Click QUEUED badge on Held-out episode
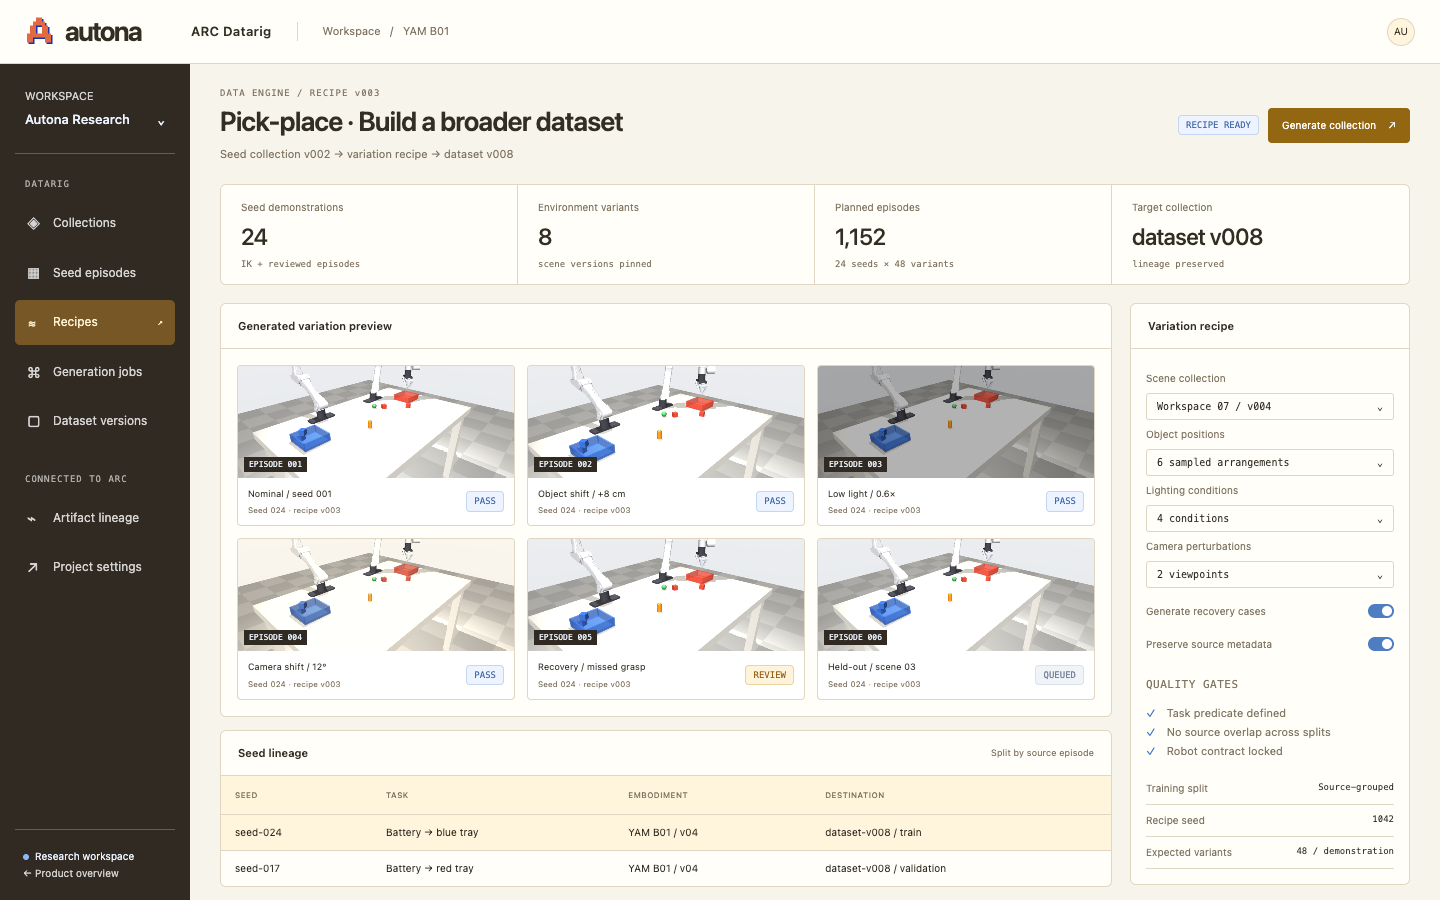Image resolution: width=1440 pixels, height=900 pixels. tap(1059, 675)
